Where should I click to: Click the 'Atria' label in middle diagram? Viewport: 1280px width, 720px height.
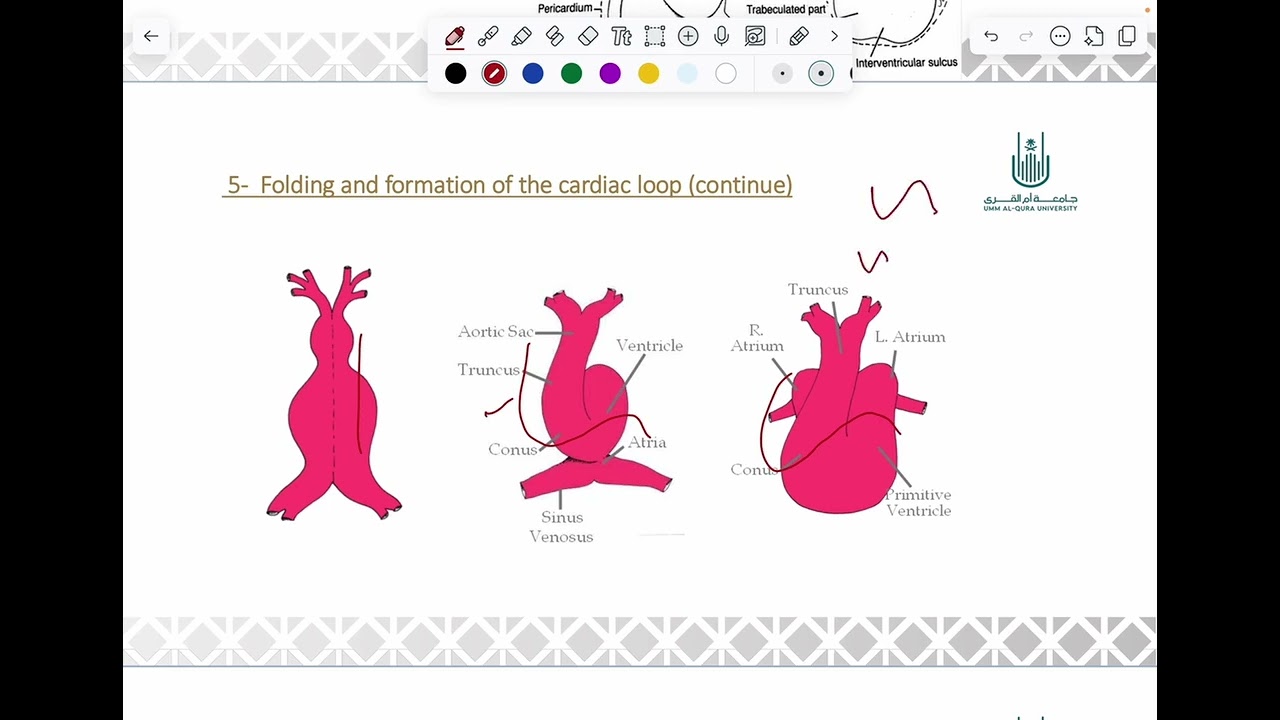647,442
